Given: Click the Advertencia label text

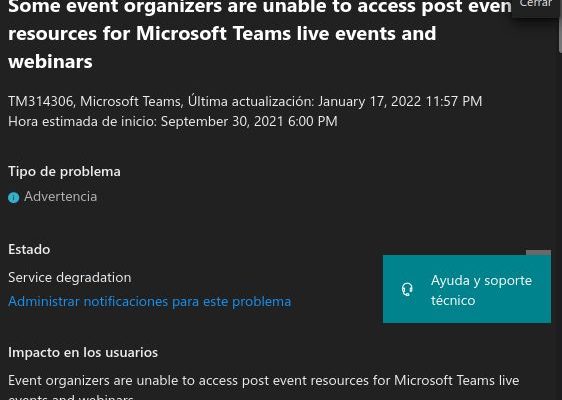Looking at the screenshot, I should coord(61,197).
